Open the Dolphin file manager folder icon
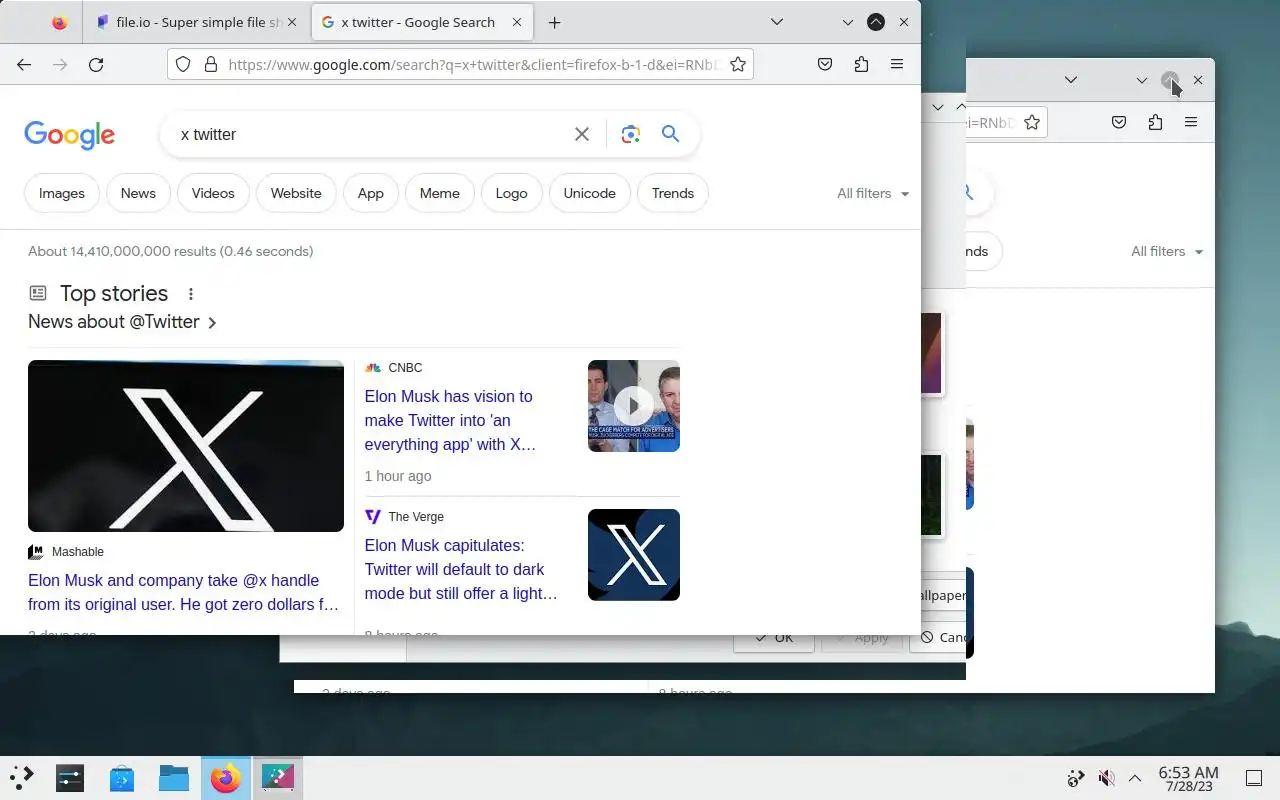This screenshot has width=1280, height=800. [174, 777]
